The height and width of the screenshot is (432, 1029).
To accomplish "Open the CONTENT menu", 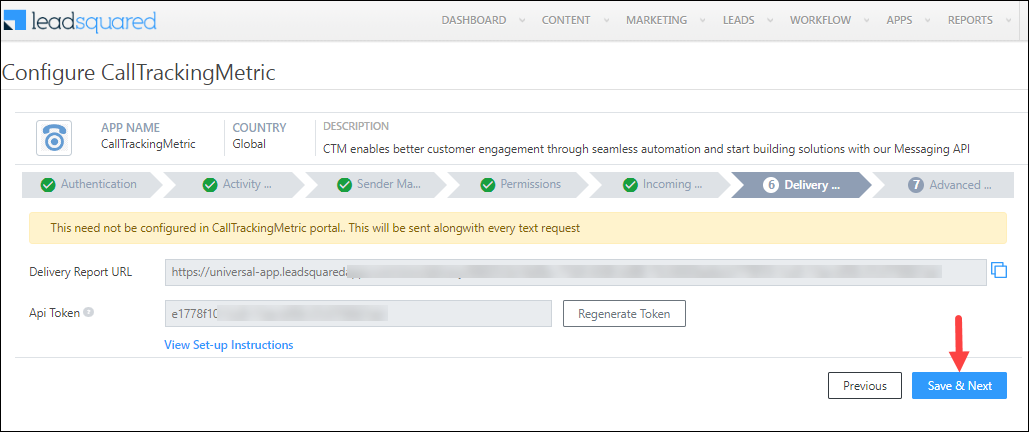I will pos(566,20).
